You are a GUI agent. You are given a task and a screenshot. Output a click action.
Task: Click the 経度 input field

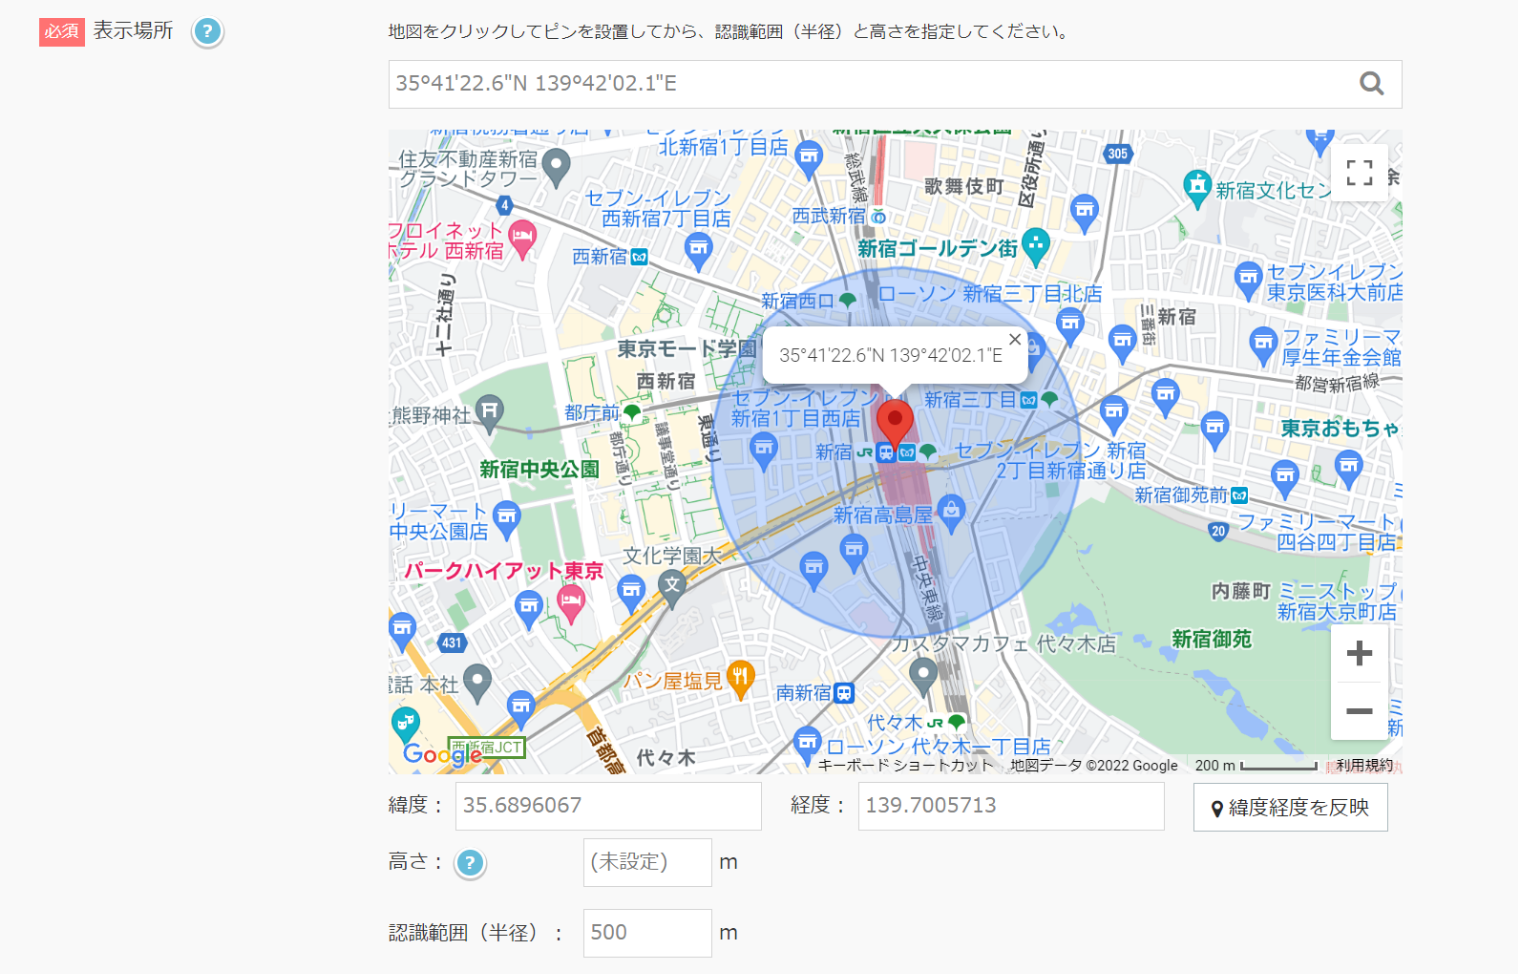coord(1011,806)
